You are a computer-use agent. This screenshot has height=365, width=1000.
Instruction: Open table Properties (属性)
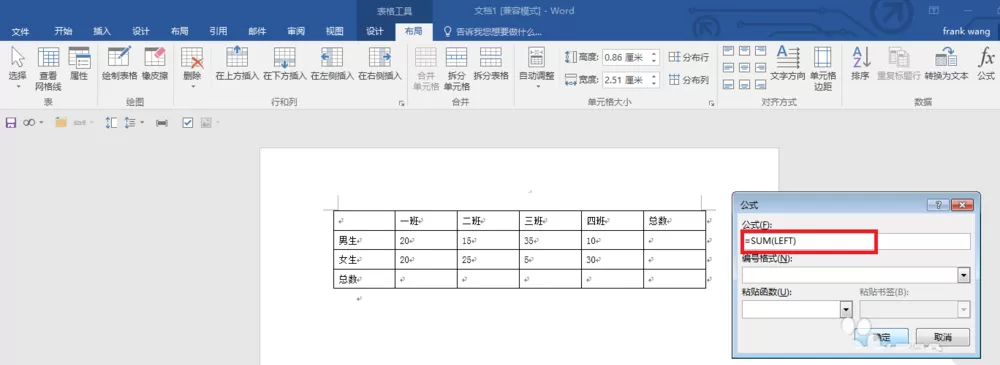point(79,64)
